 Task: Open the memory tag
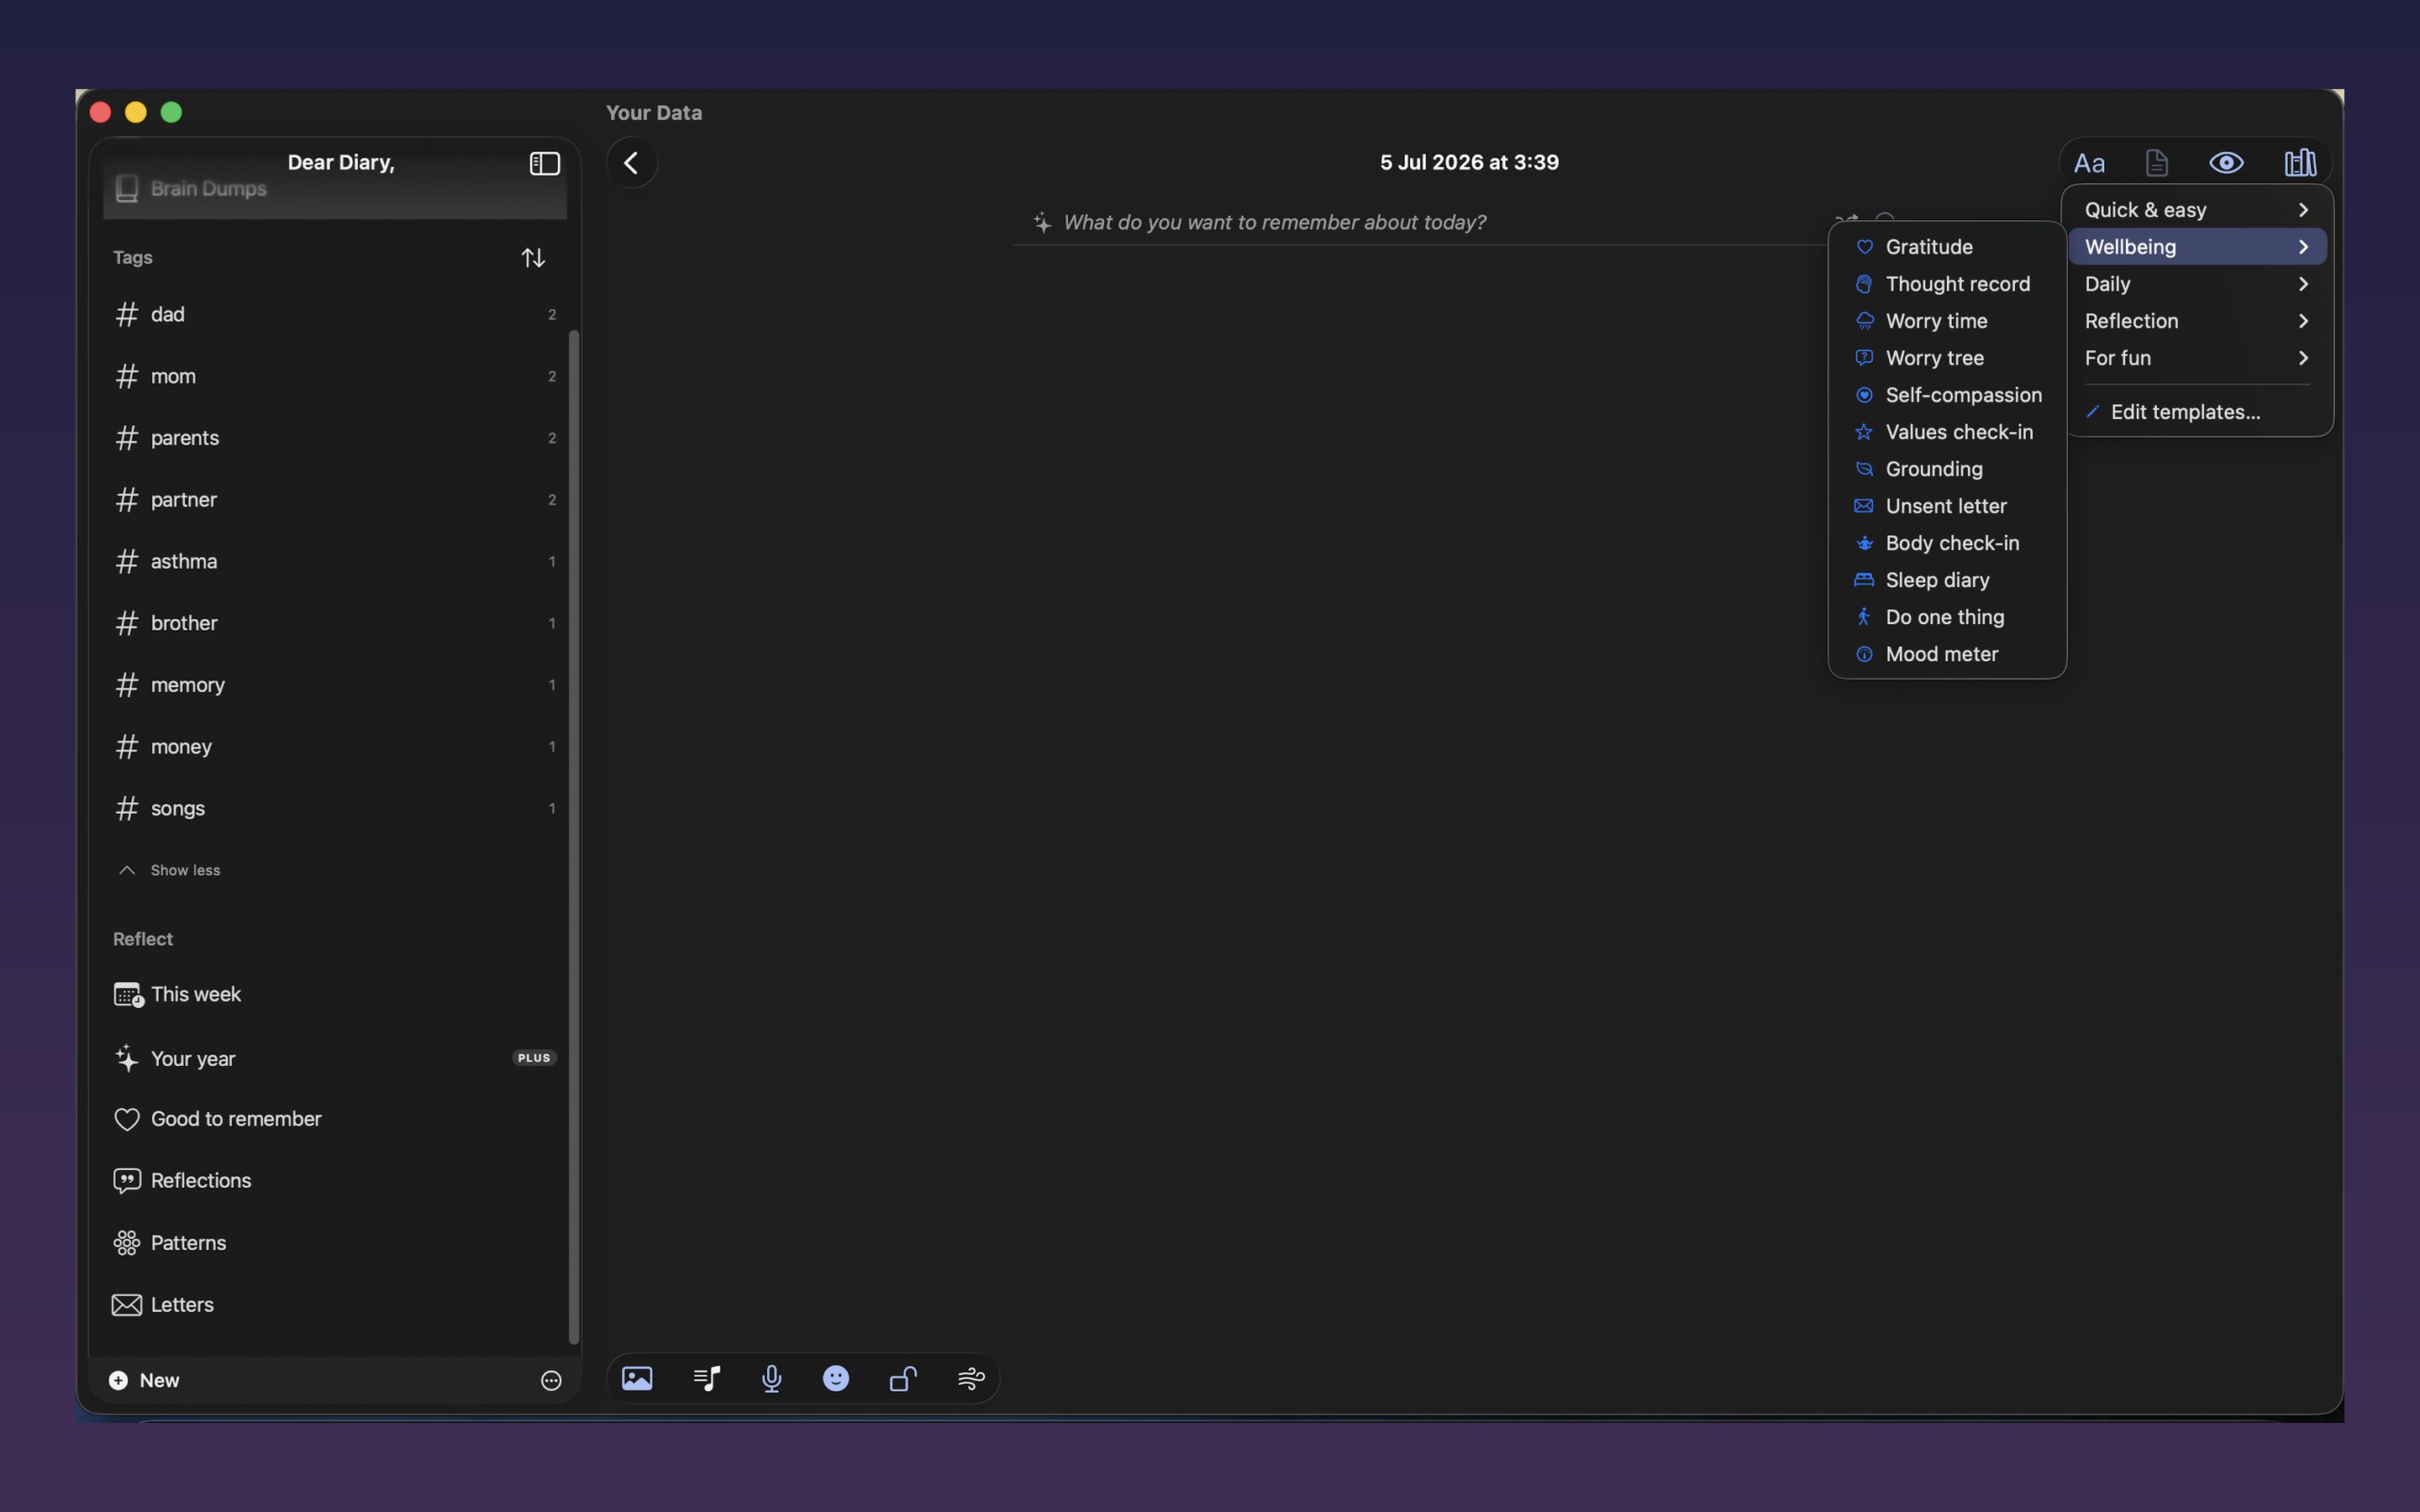tap(334, 685)
